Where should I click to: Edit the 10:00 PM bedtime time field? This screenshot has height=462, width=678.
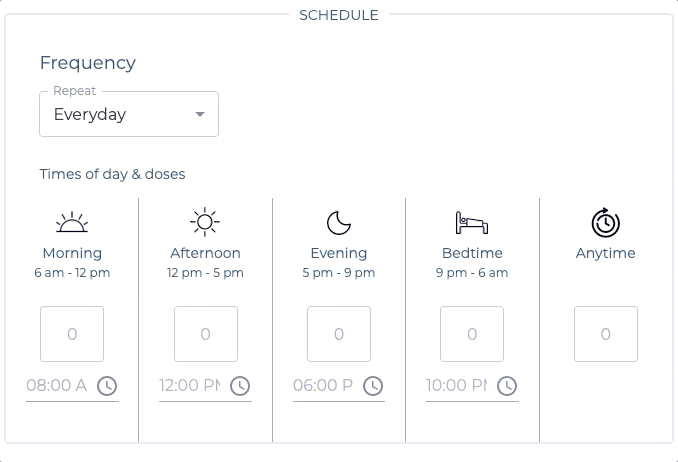pos(457,386)
